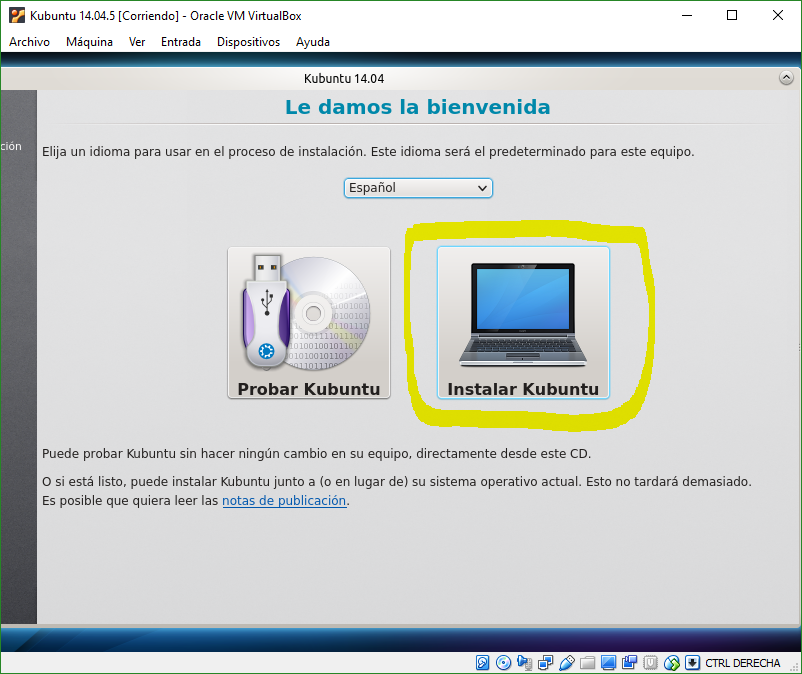The image size is (802, 674).
Task: Click the USB devices status icon
Action: click(566, 663)
